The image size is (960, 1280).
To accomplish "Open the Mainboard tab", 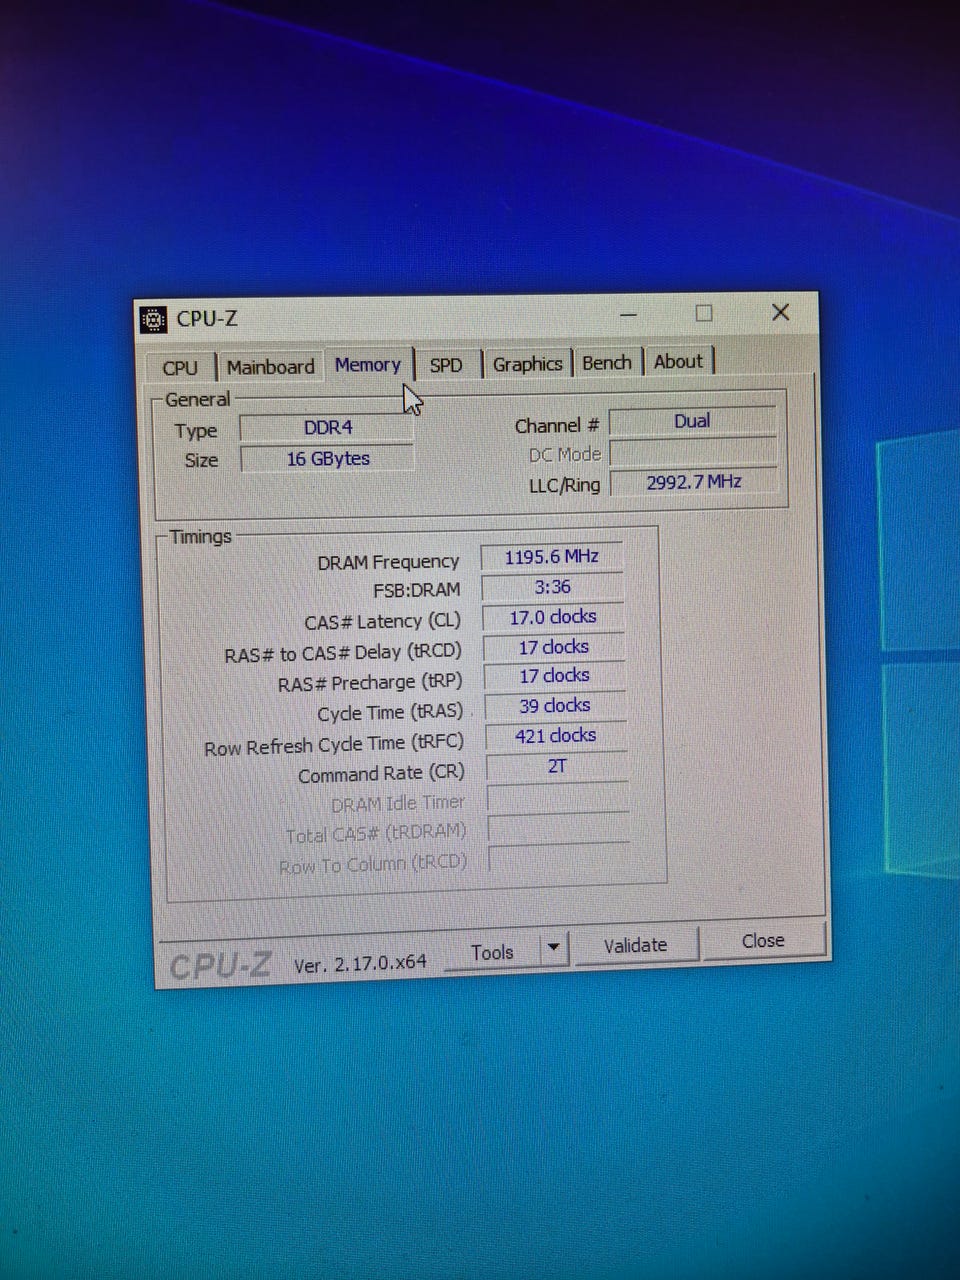I will pyautogui.click(x=270, y=366).
